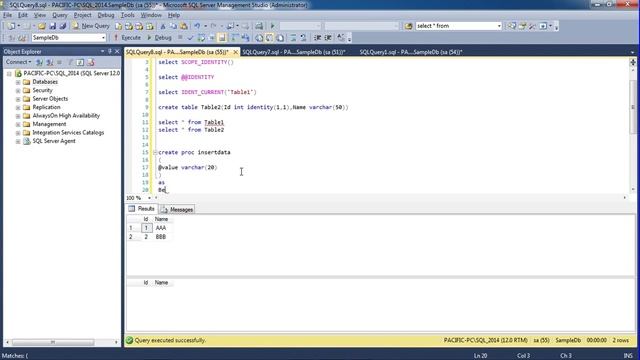Image resolution: width=640 pixels, height=360 pixels.
Task: Click the Find in Files icon left of search box
Action: click(x=409, y=26)
